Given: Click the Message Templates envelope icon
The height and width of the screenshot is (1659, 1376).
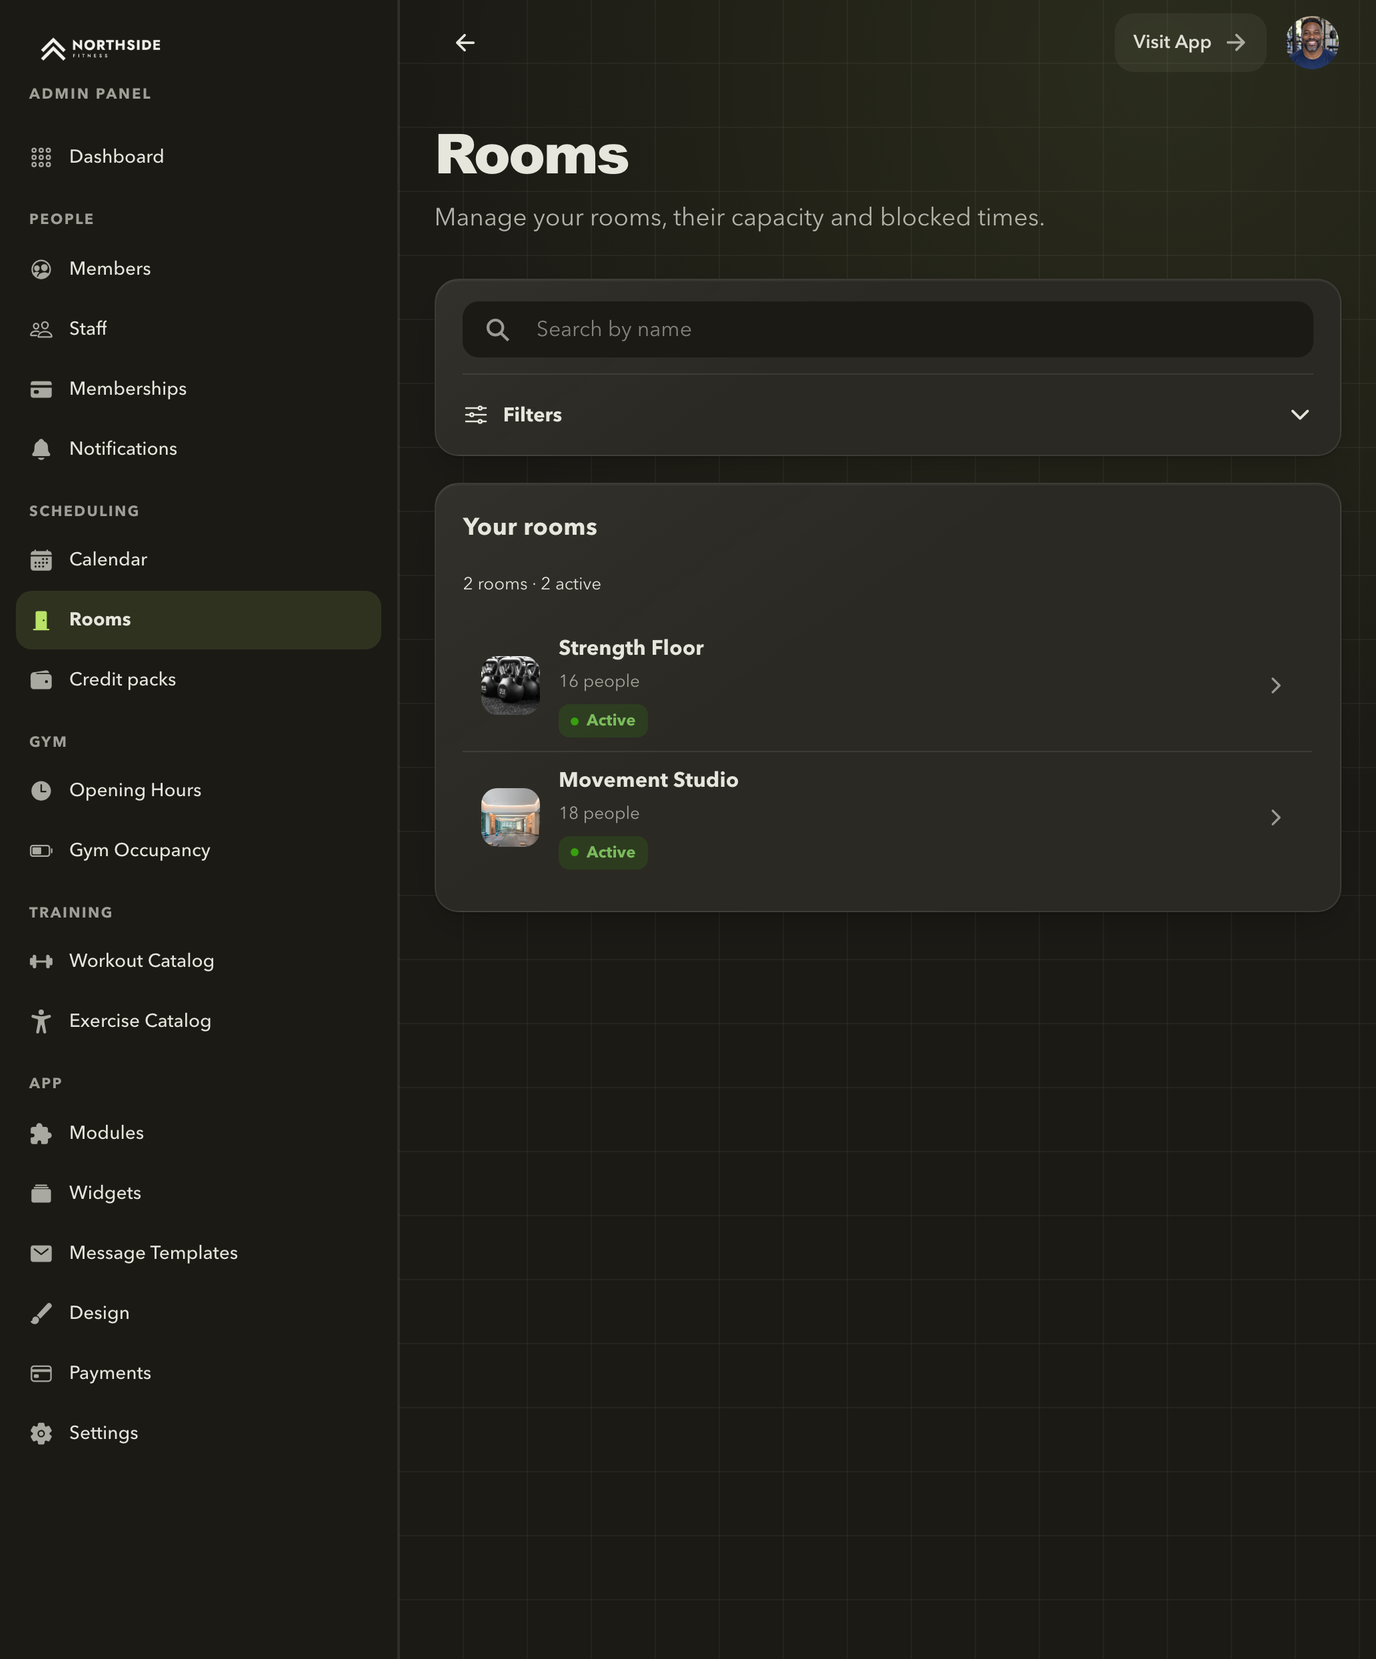Looking at the screenshot, I should pyautogui.click(x=41, y=1253).
